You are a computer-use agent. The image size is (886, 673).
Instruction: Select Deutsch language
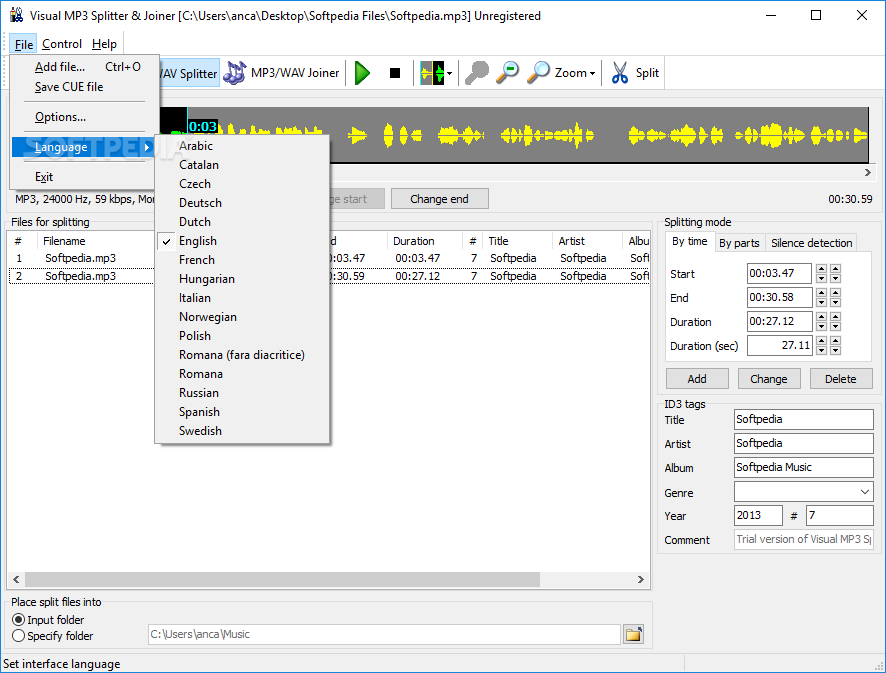click(242, 203)
